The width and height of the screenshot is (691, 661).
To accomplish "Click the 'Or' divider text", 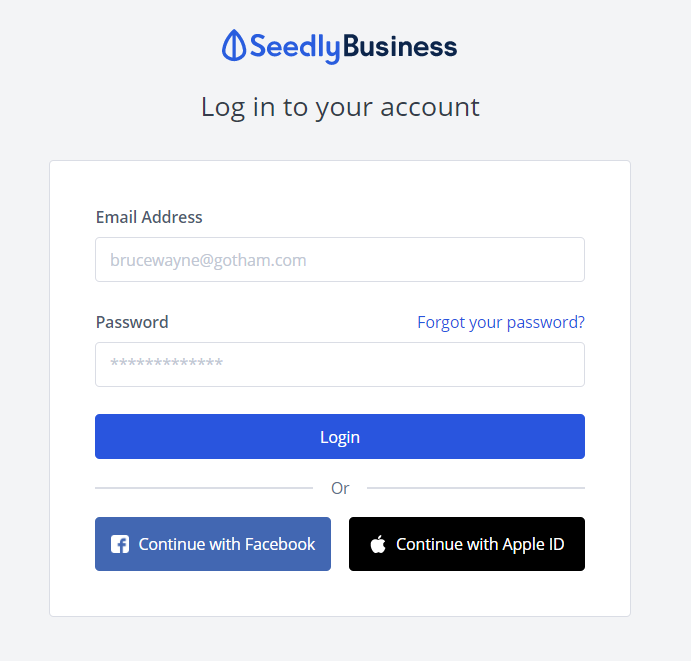I will pyautogui.click(x=340, y=488).
